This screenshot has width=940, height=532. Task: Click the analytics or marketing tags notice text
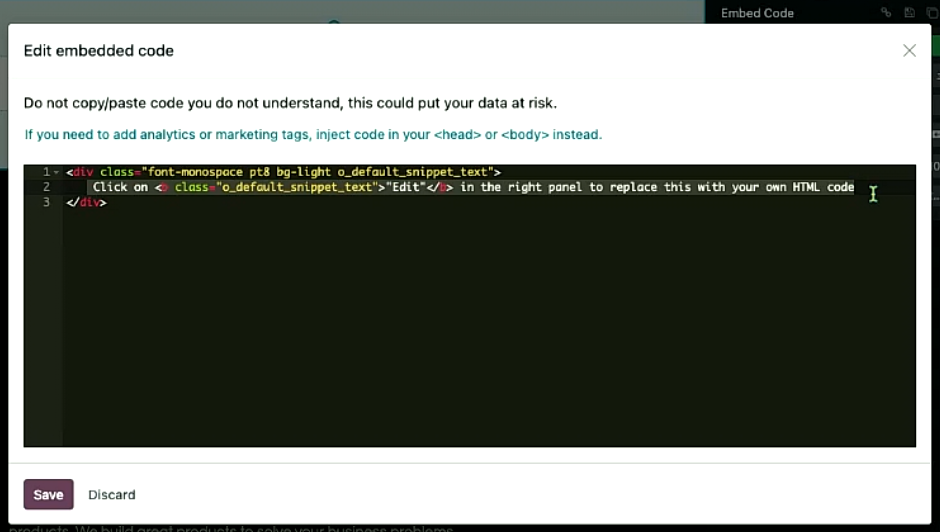(x=313, y=134)
